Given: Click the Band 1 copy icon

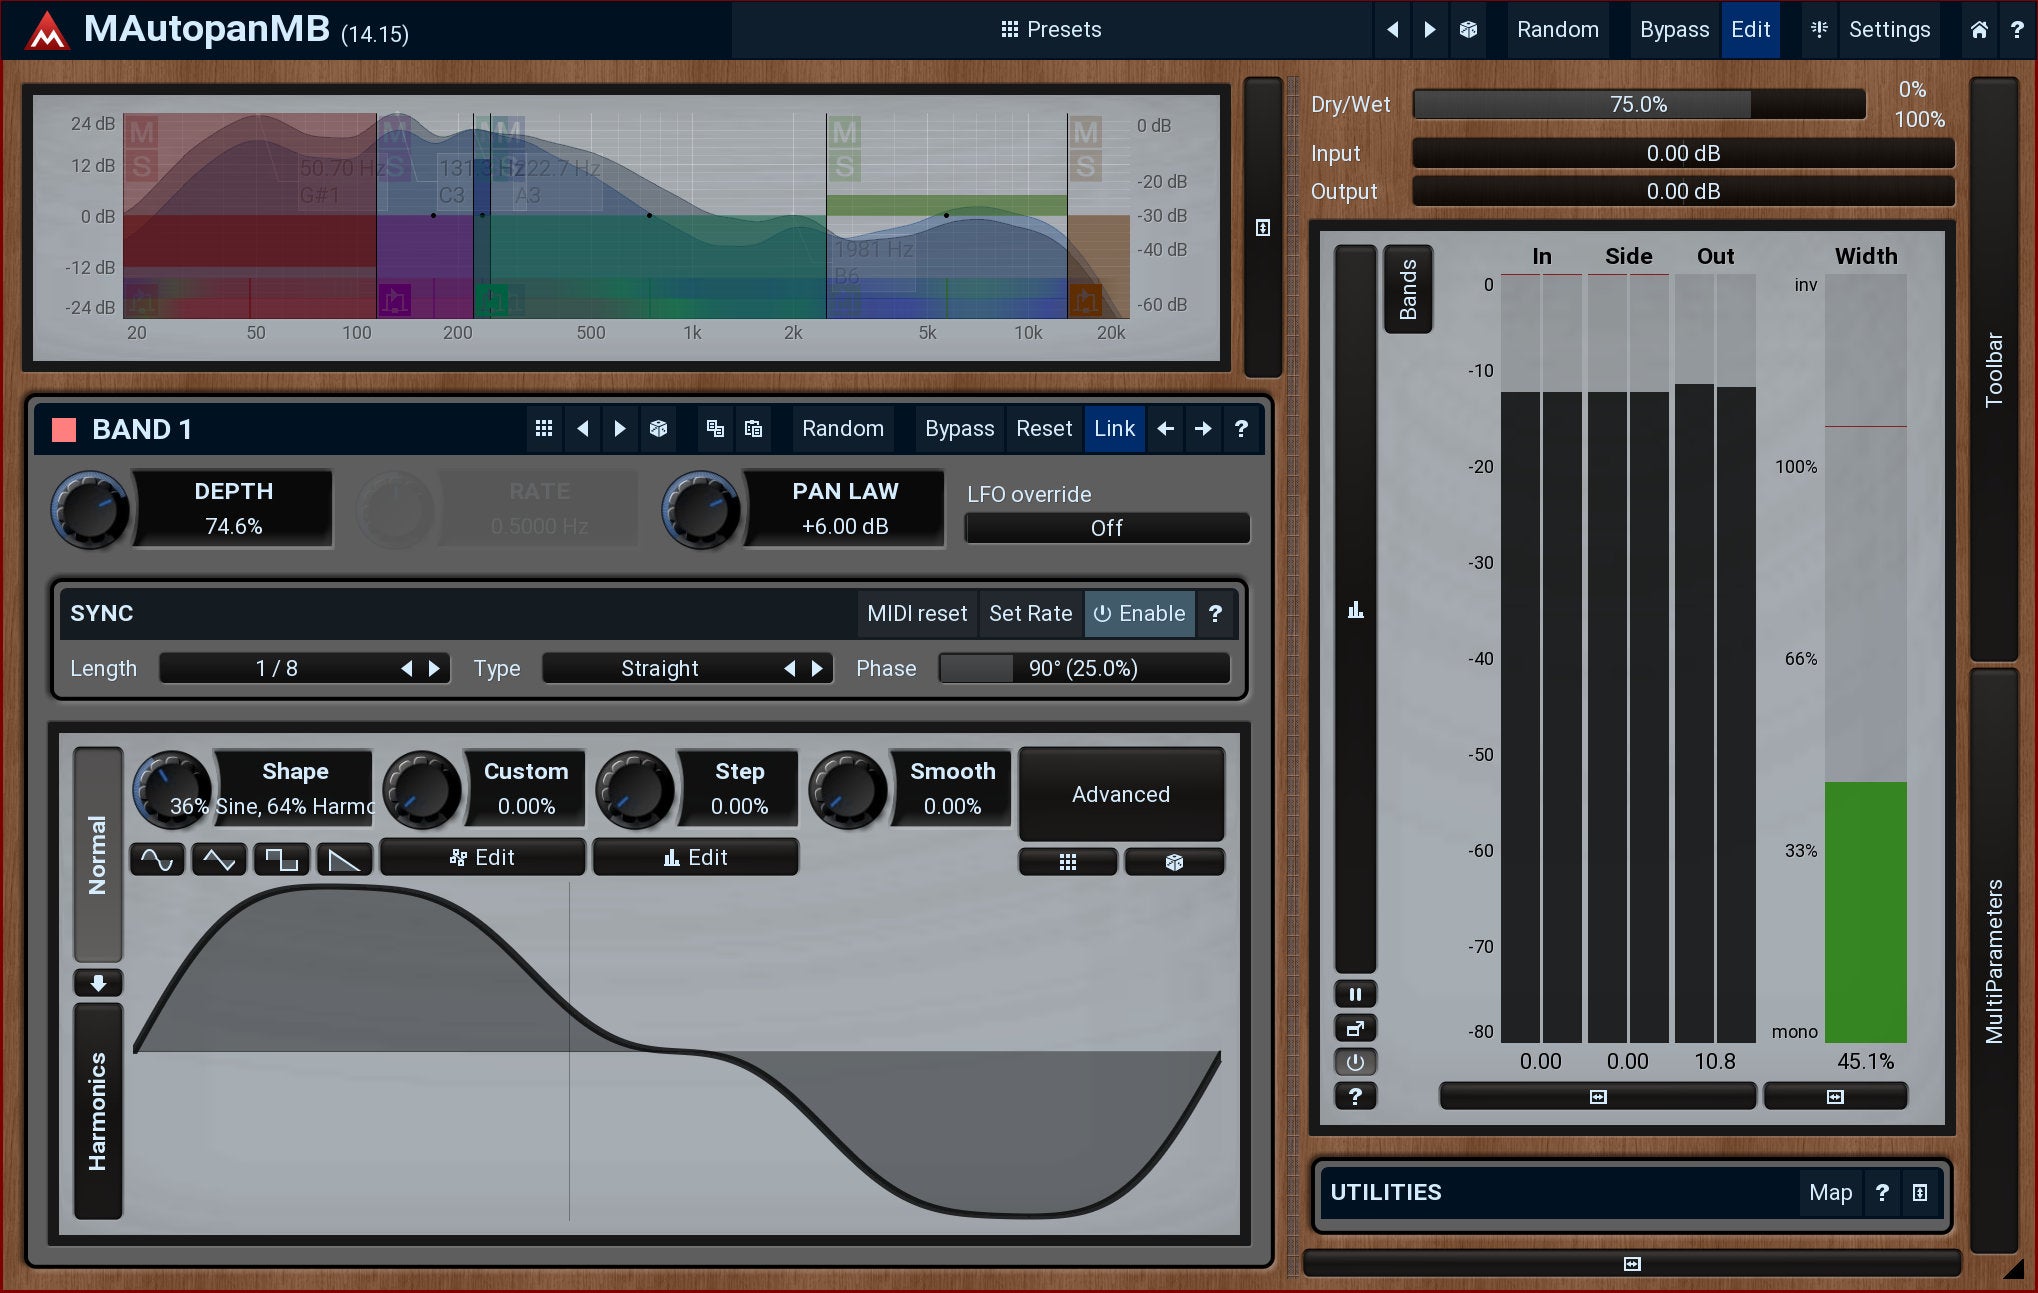Looking at the screenshot, I should (x=715, y=429).
